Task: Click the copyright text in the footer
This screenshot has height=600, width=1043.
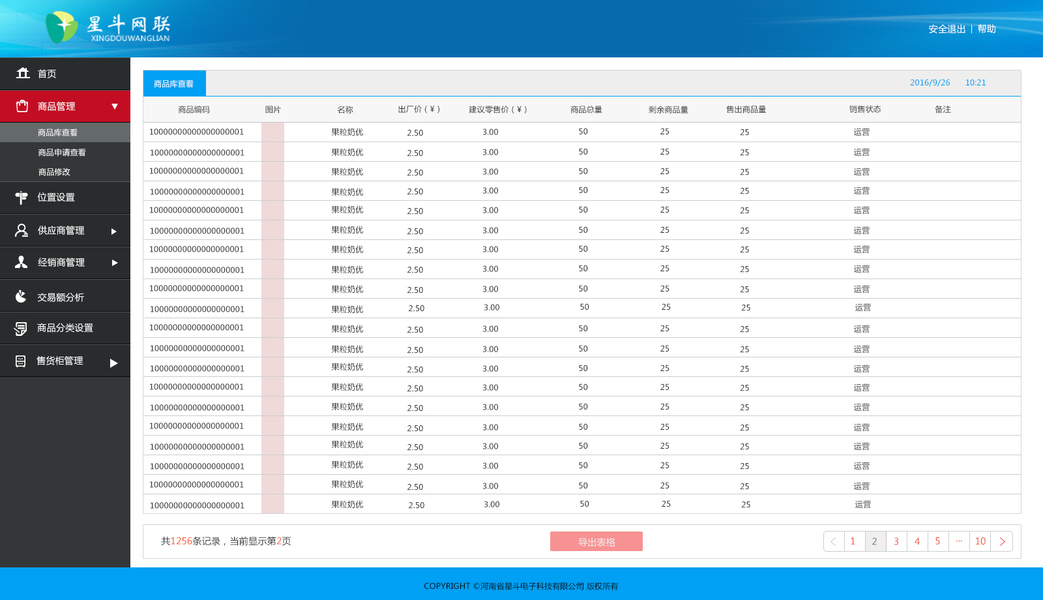Action: 521,586
